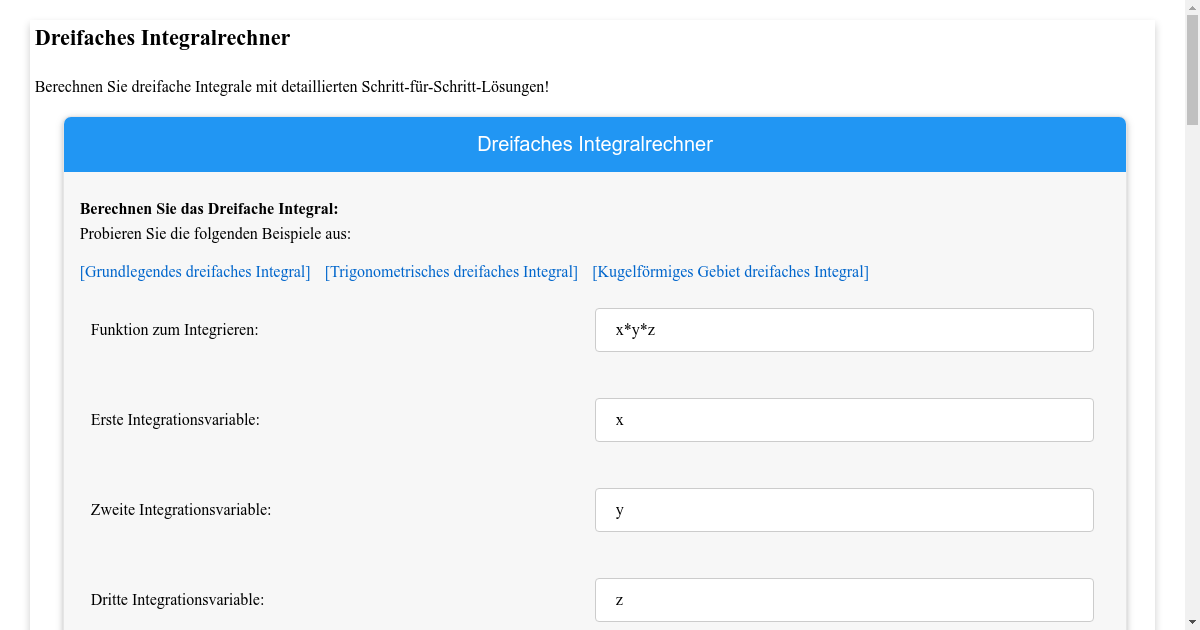Image resolution: width=1200 pixels, height=630 pixels.
Task: Click the up arrow on the scrollbar
Action: pos(1191,8)
